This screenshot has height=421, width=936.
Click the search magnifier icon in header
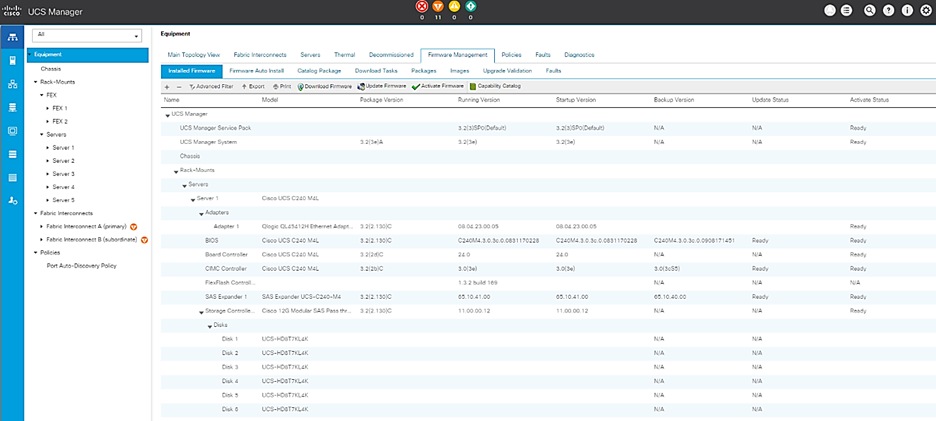(x=870, y=10)
